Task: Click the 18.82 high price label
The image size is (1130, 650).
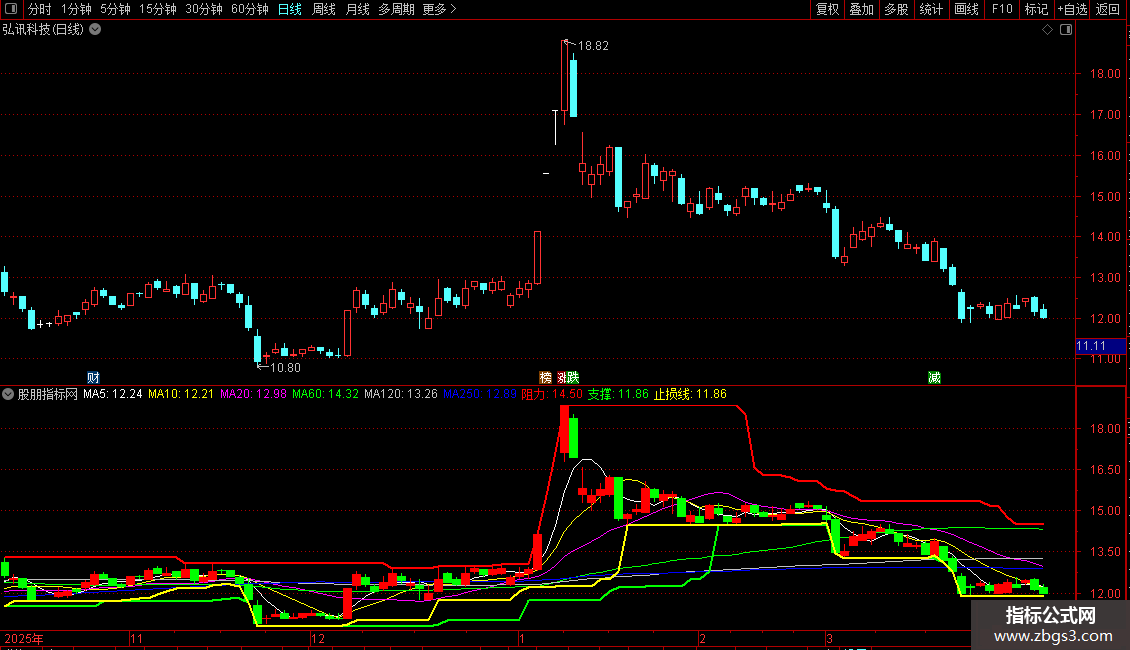Action: 593,45
